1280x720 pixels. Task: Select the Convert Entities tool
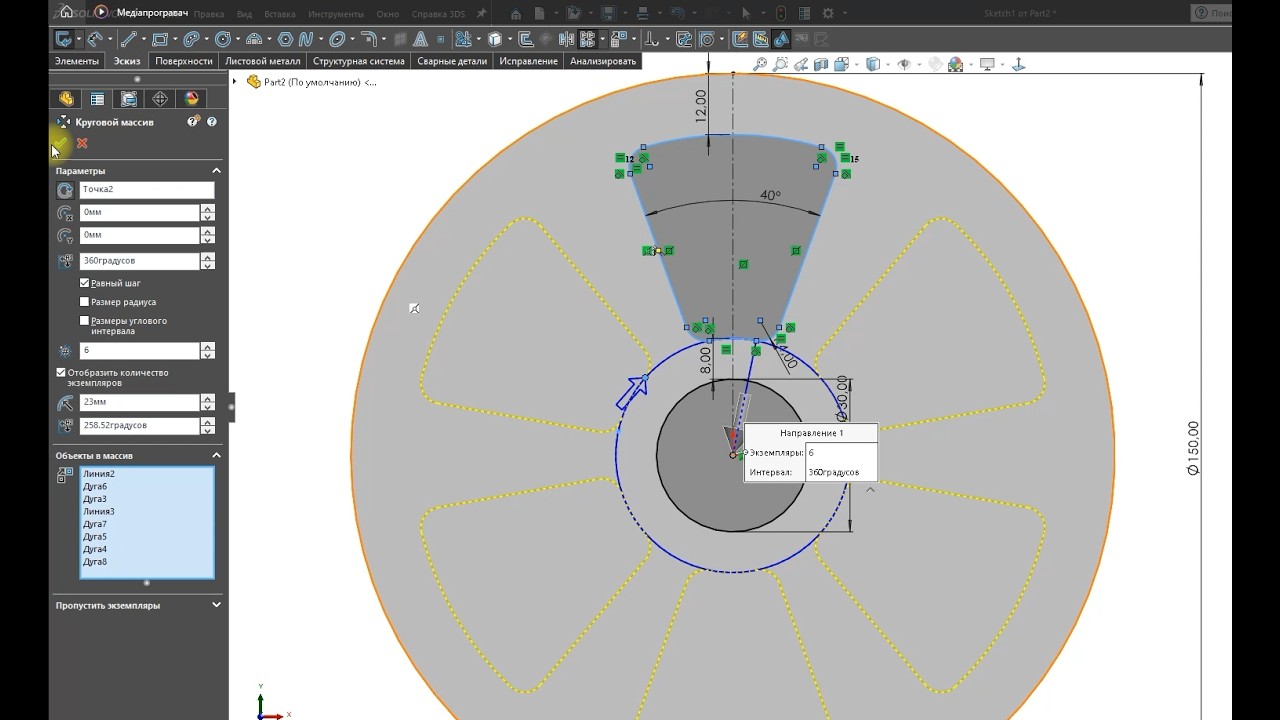494,39
